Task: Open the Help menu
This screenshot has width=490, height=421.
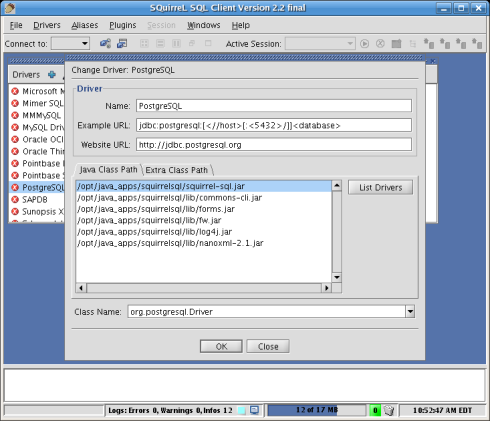Action: click(241, 25)
